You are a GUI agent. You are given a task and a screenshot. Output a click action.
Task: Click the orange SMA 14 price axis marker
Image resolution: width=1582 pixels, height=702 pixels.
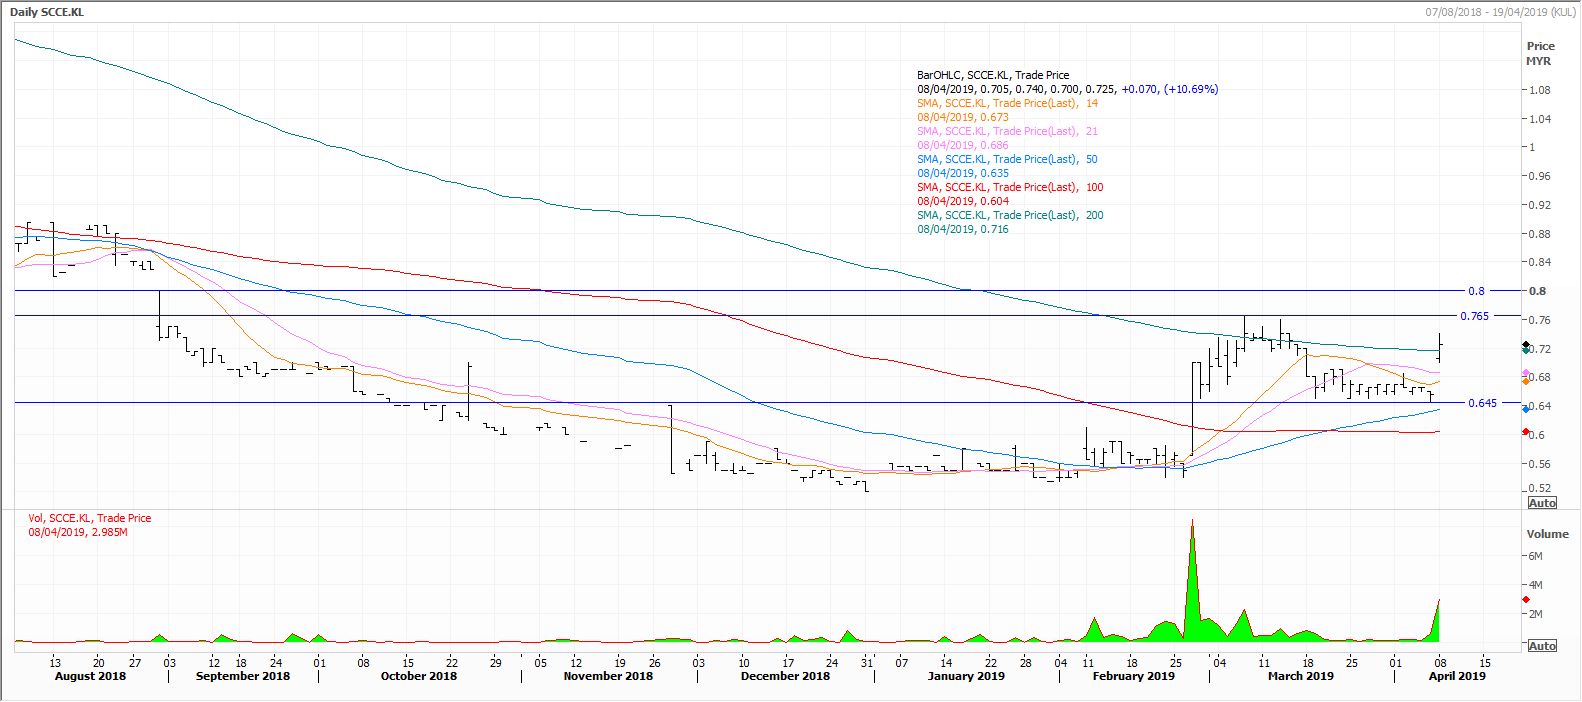point(1525,381)
